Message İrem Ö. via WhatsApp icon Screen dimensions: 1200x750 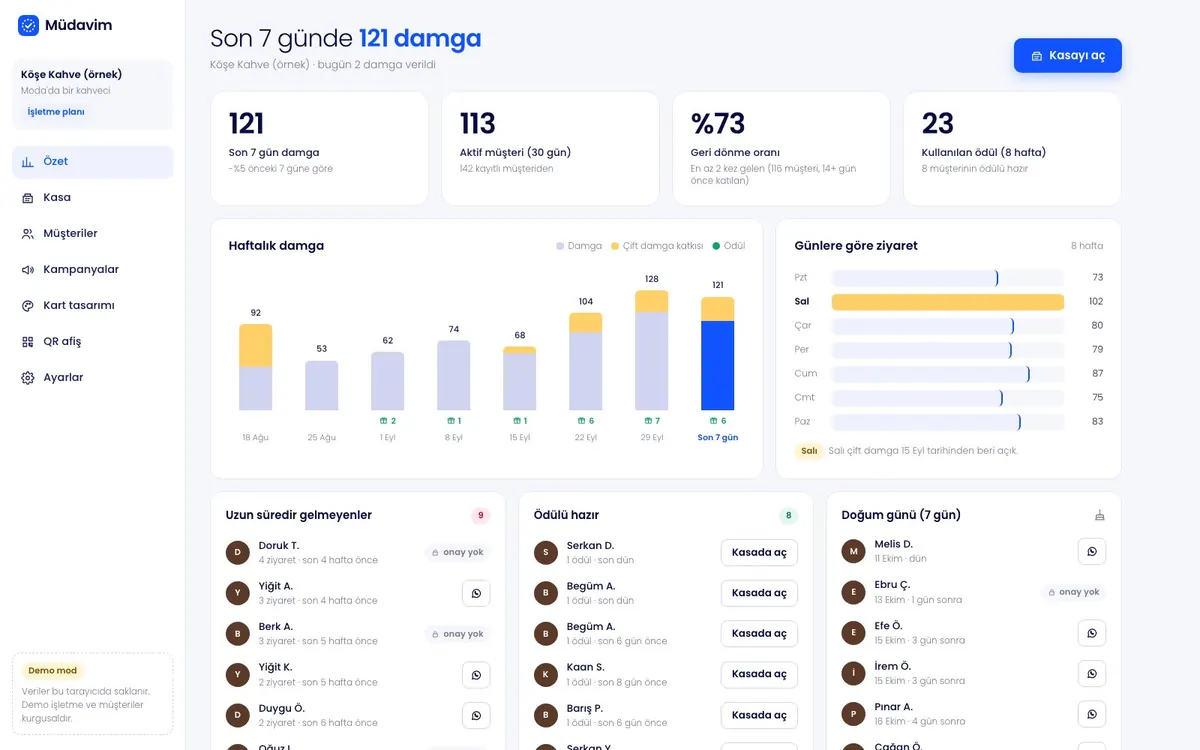[x=1092, y=674]
